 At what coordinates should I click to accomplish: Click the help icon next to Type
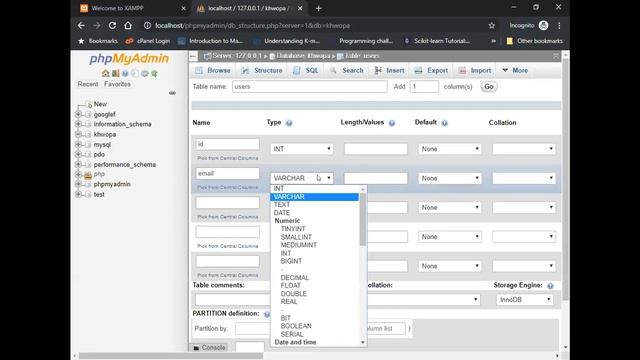coord(289,123)
